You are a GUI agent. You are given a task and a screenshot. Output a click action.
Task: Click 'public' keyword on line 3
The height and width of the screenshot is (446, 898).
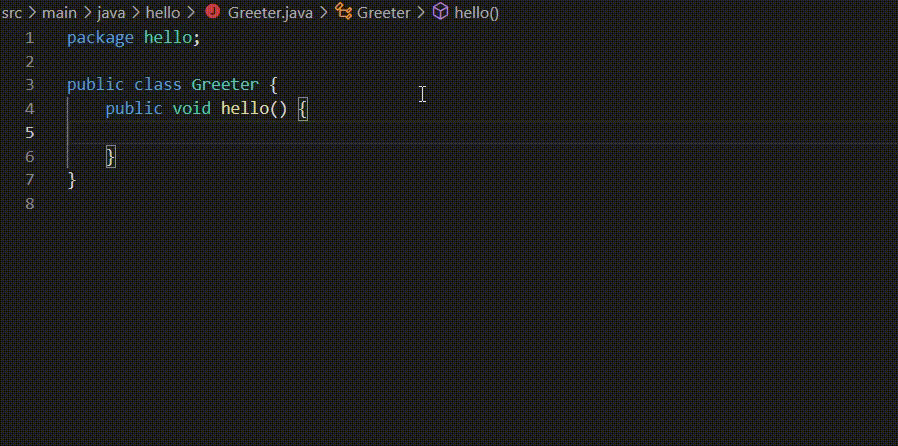[x=95, y=85]
